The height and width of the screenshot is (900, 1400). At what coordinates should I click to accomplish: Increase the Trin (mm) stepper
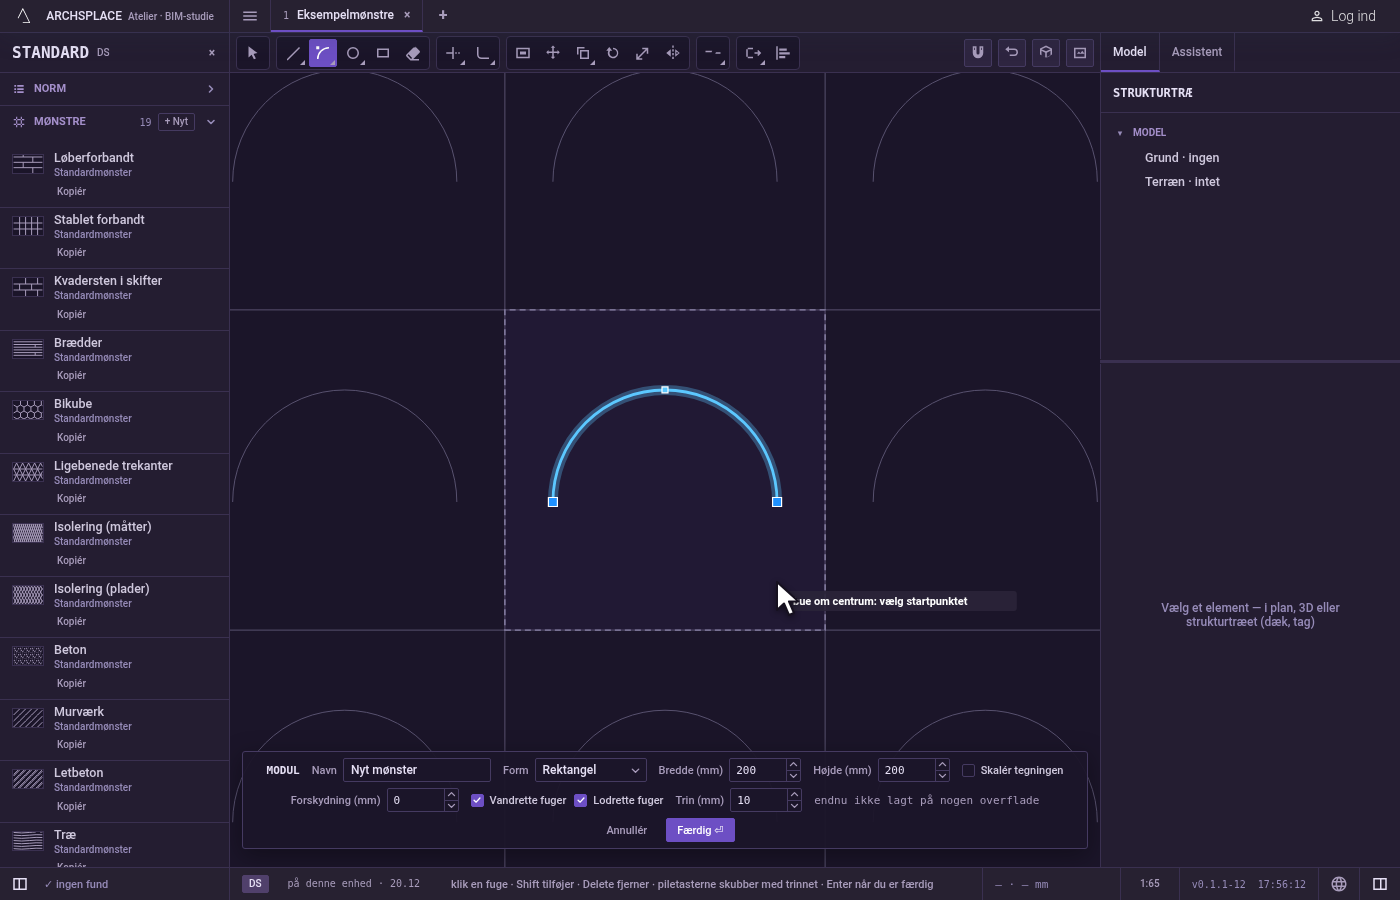[794, 795]
